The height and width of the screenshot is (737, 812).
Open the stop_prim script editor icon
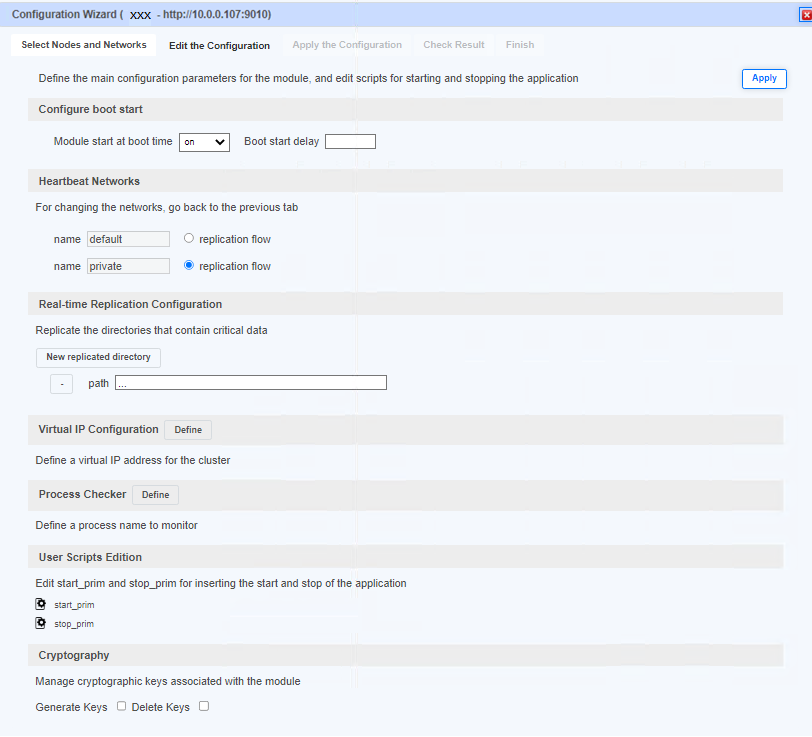tap(38, 623)
